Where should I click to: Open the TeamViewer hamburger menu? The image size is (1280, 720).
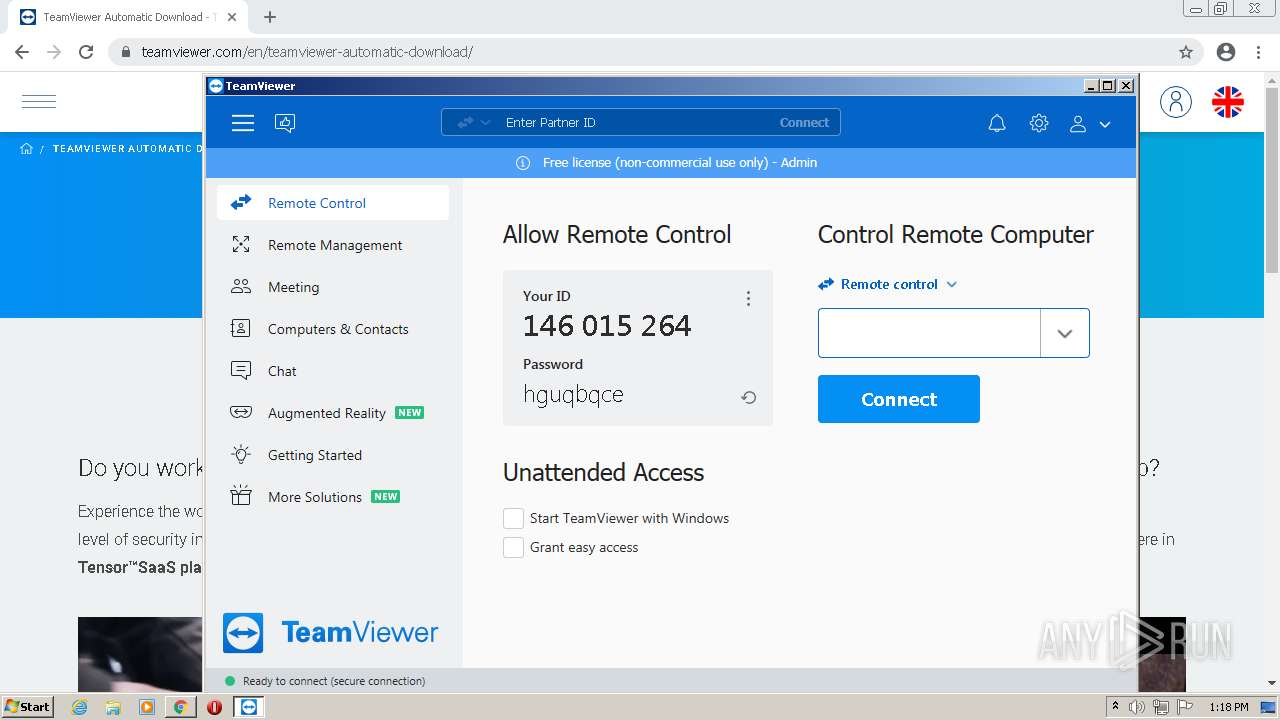pos(243,123)
